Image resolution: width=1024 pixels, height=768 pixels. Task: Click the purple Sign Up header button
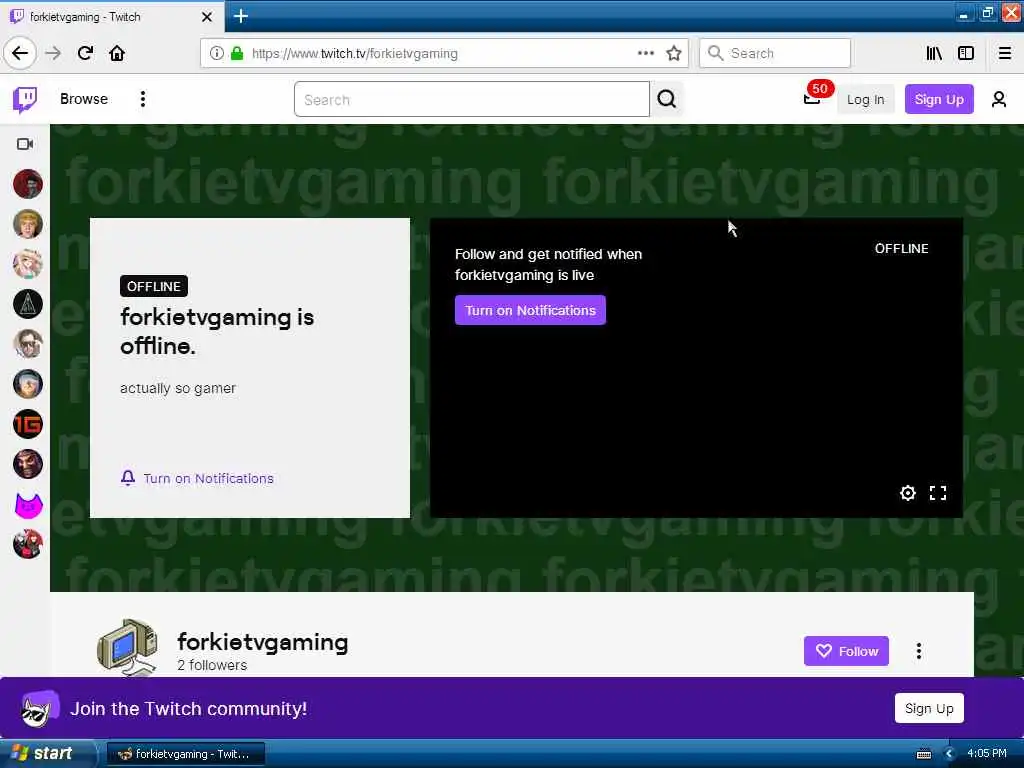(939, 99)
